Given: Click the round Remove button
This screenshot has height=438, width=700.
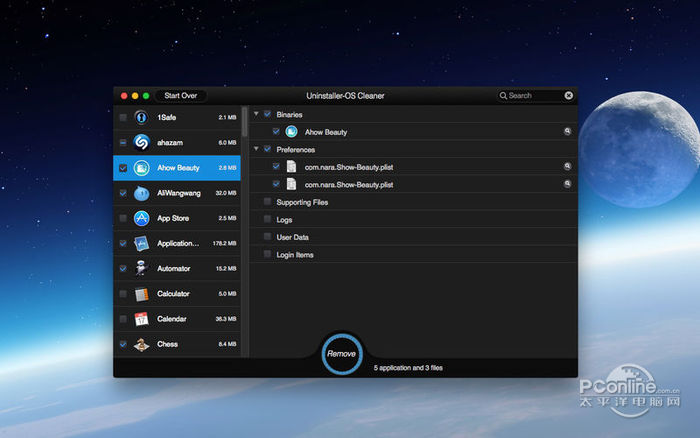Looking at the screenshot, I should coord(341,354).
